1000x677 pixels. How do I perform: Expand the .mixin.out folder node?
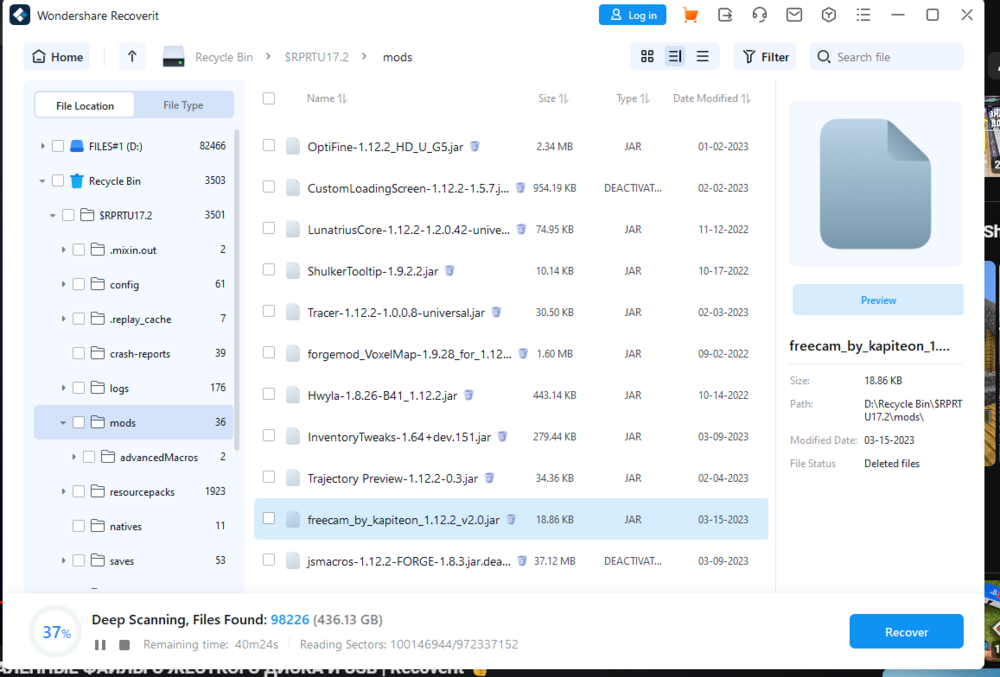click(x=63, y=250)
